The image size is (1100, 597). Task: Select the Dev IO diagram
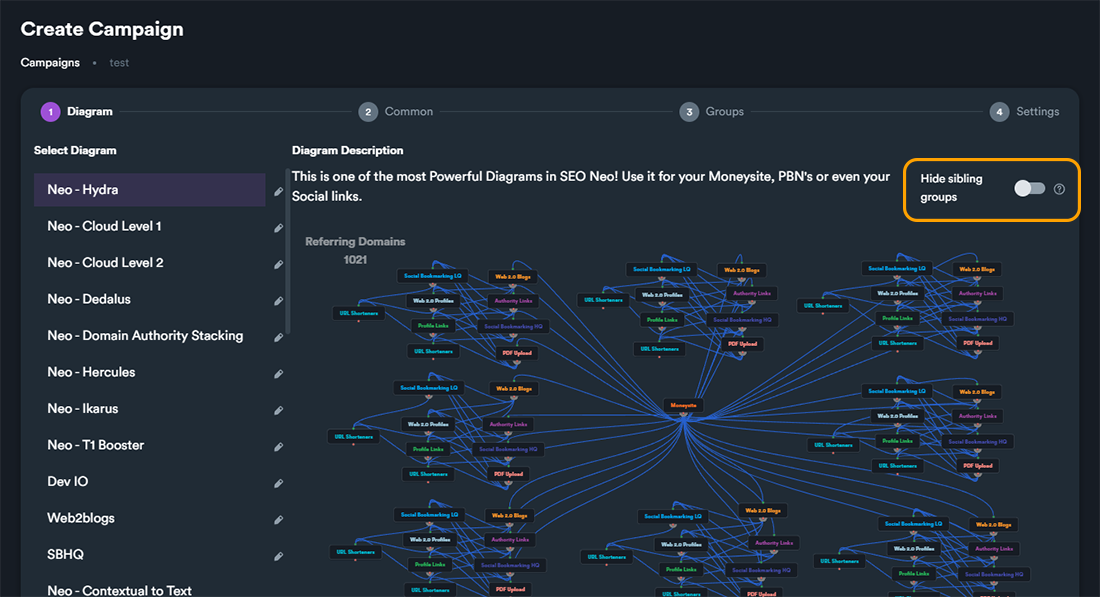point(68,482)
